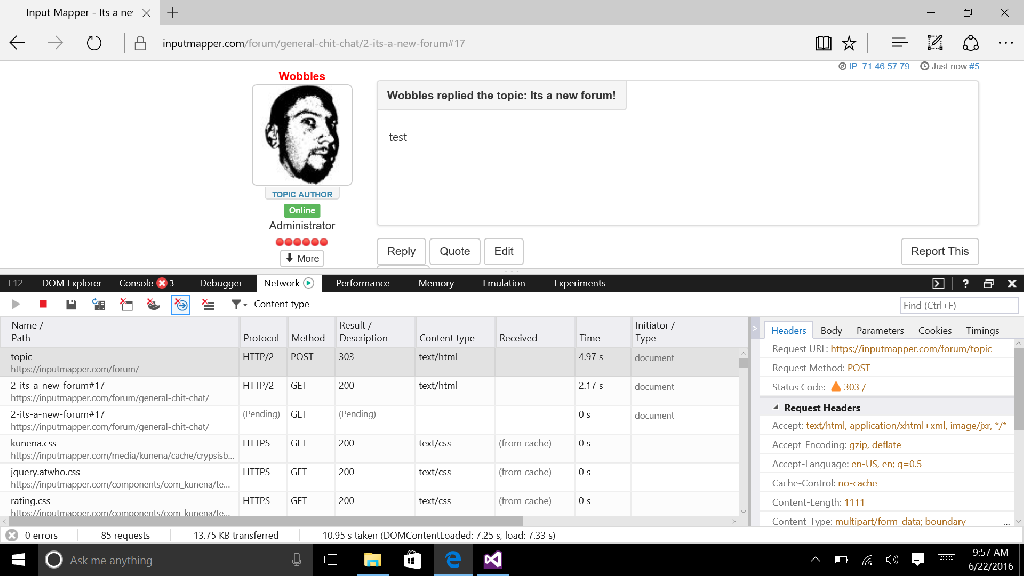This screenshot has width=1024, height=576.
Task: Click the Find search box in developer tools
Action: pos(958,305)
